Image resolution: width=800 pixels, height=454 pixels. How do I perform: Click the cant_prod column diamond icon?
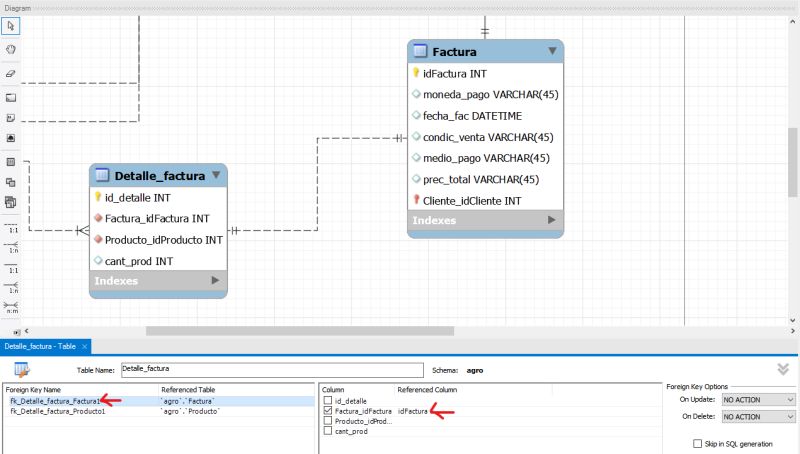click(x=98, y=261)
